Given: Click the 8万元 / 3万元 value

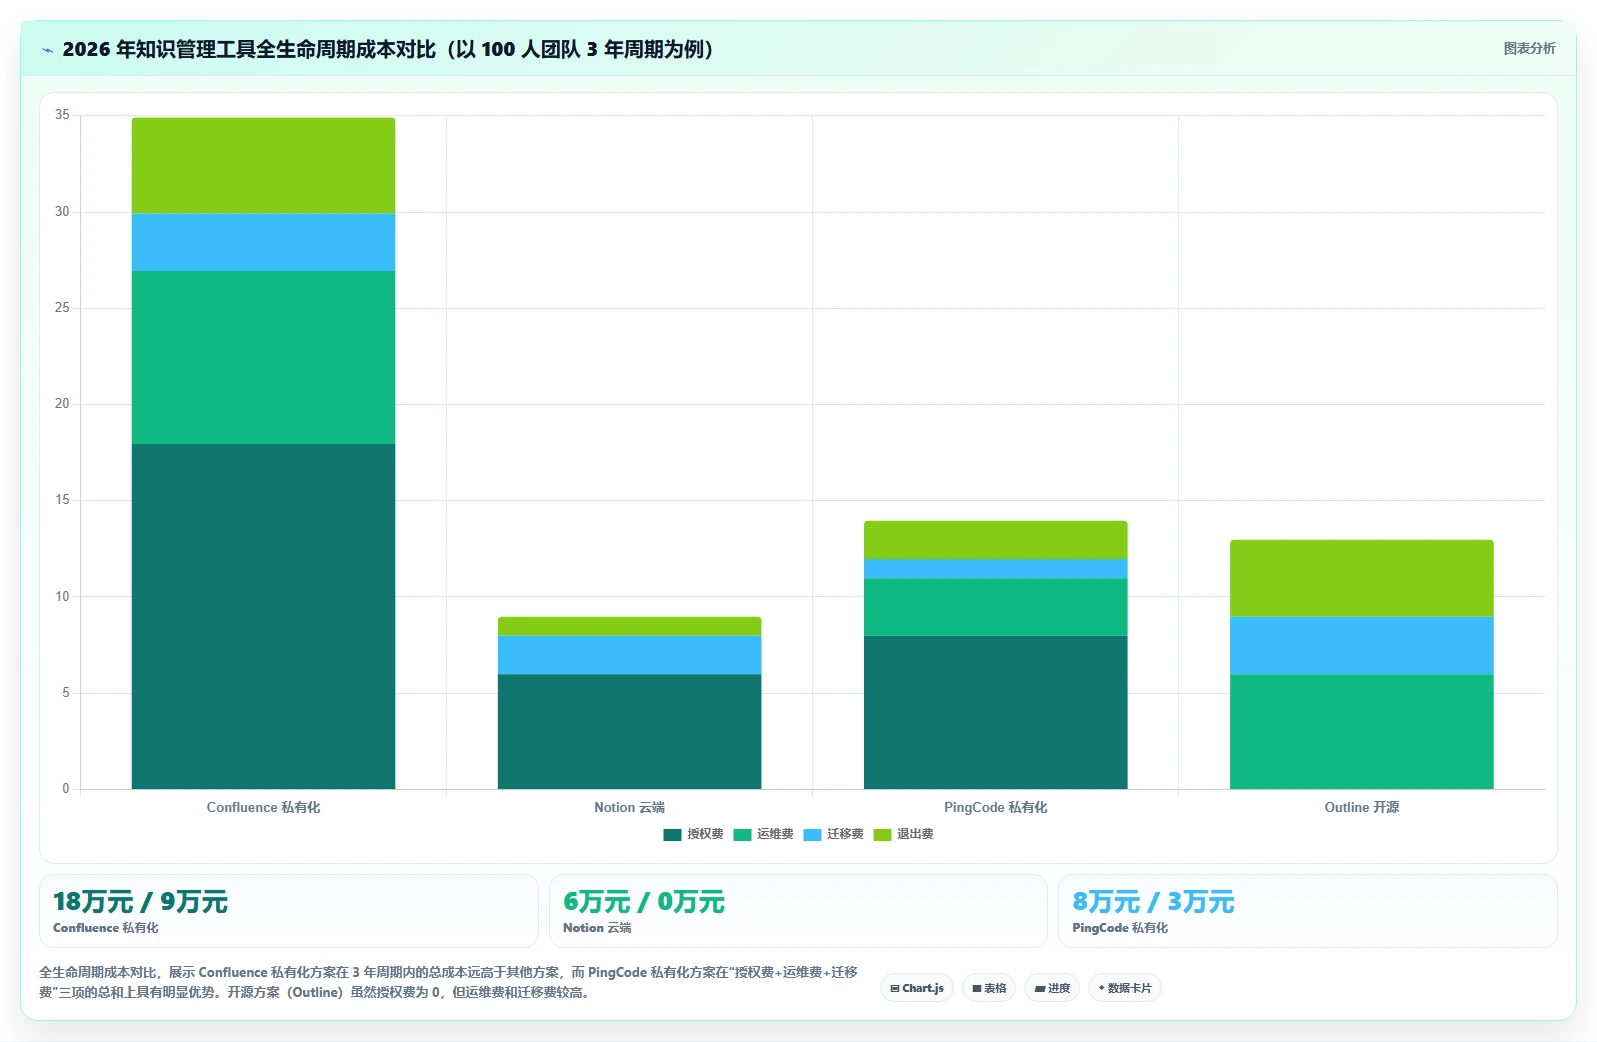Looking at the screenshot, I should tap(1153, 902).
